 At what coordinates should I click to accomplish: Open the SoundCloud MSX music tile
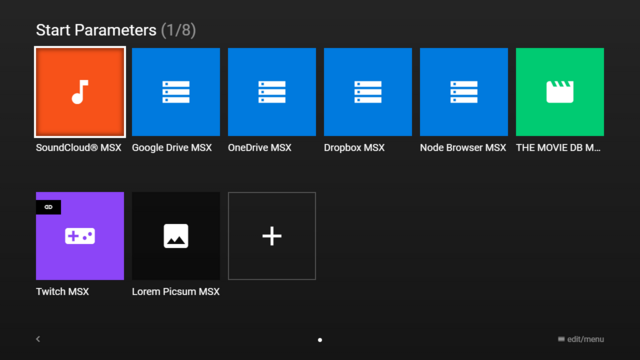pyautogui.click(x=80, y=92)
